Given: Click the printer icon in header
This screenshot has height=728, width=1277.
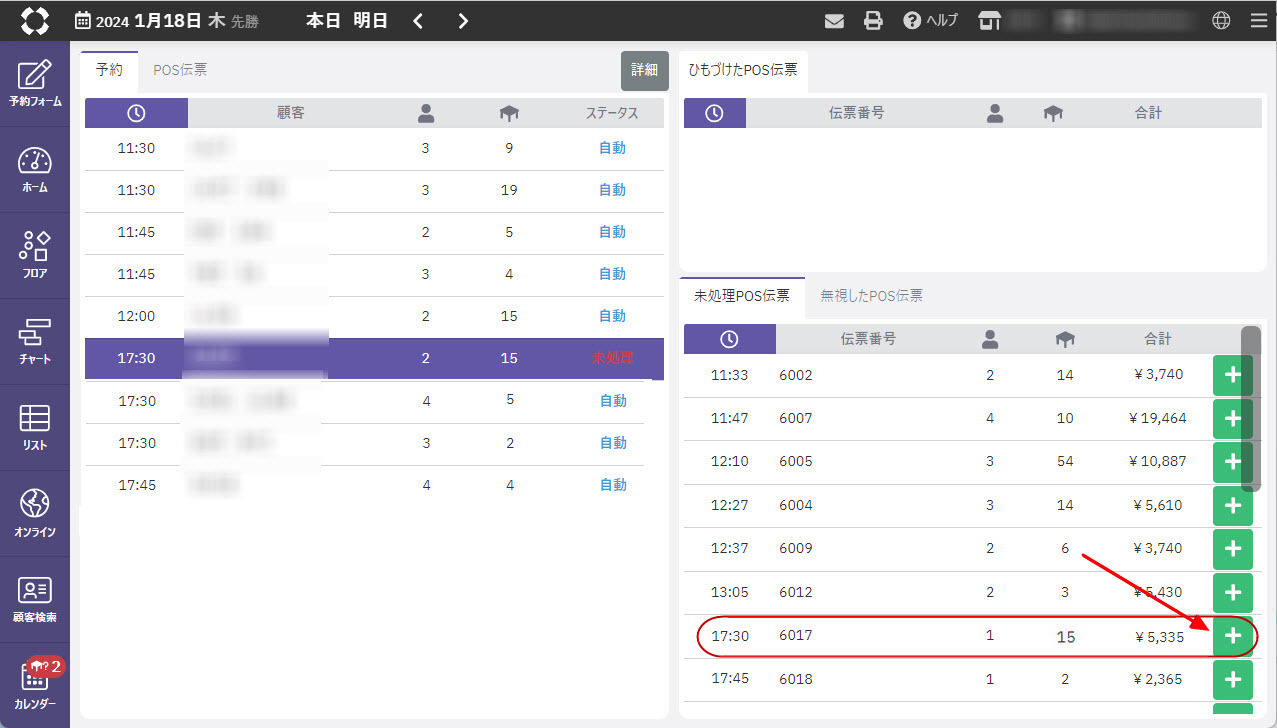Looking at the screenshot, I should point(873,21).
